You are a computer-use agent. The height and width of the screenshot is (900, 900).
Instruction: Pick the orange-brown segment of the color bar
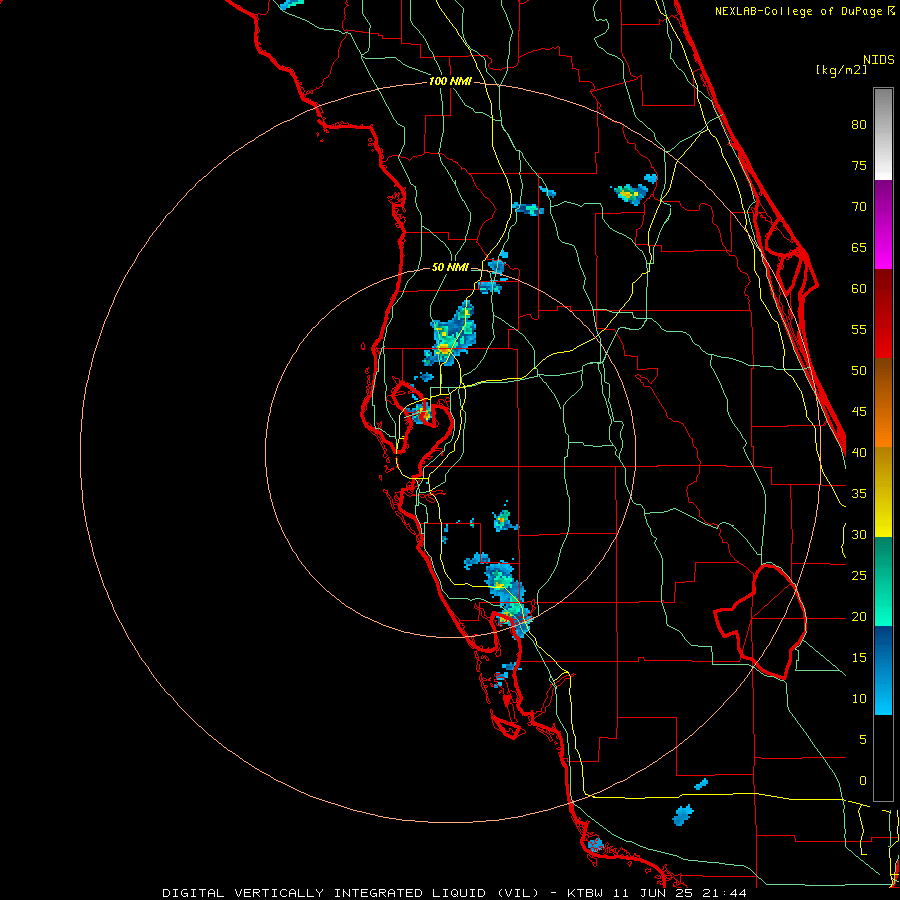click(x=883, y=402)
